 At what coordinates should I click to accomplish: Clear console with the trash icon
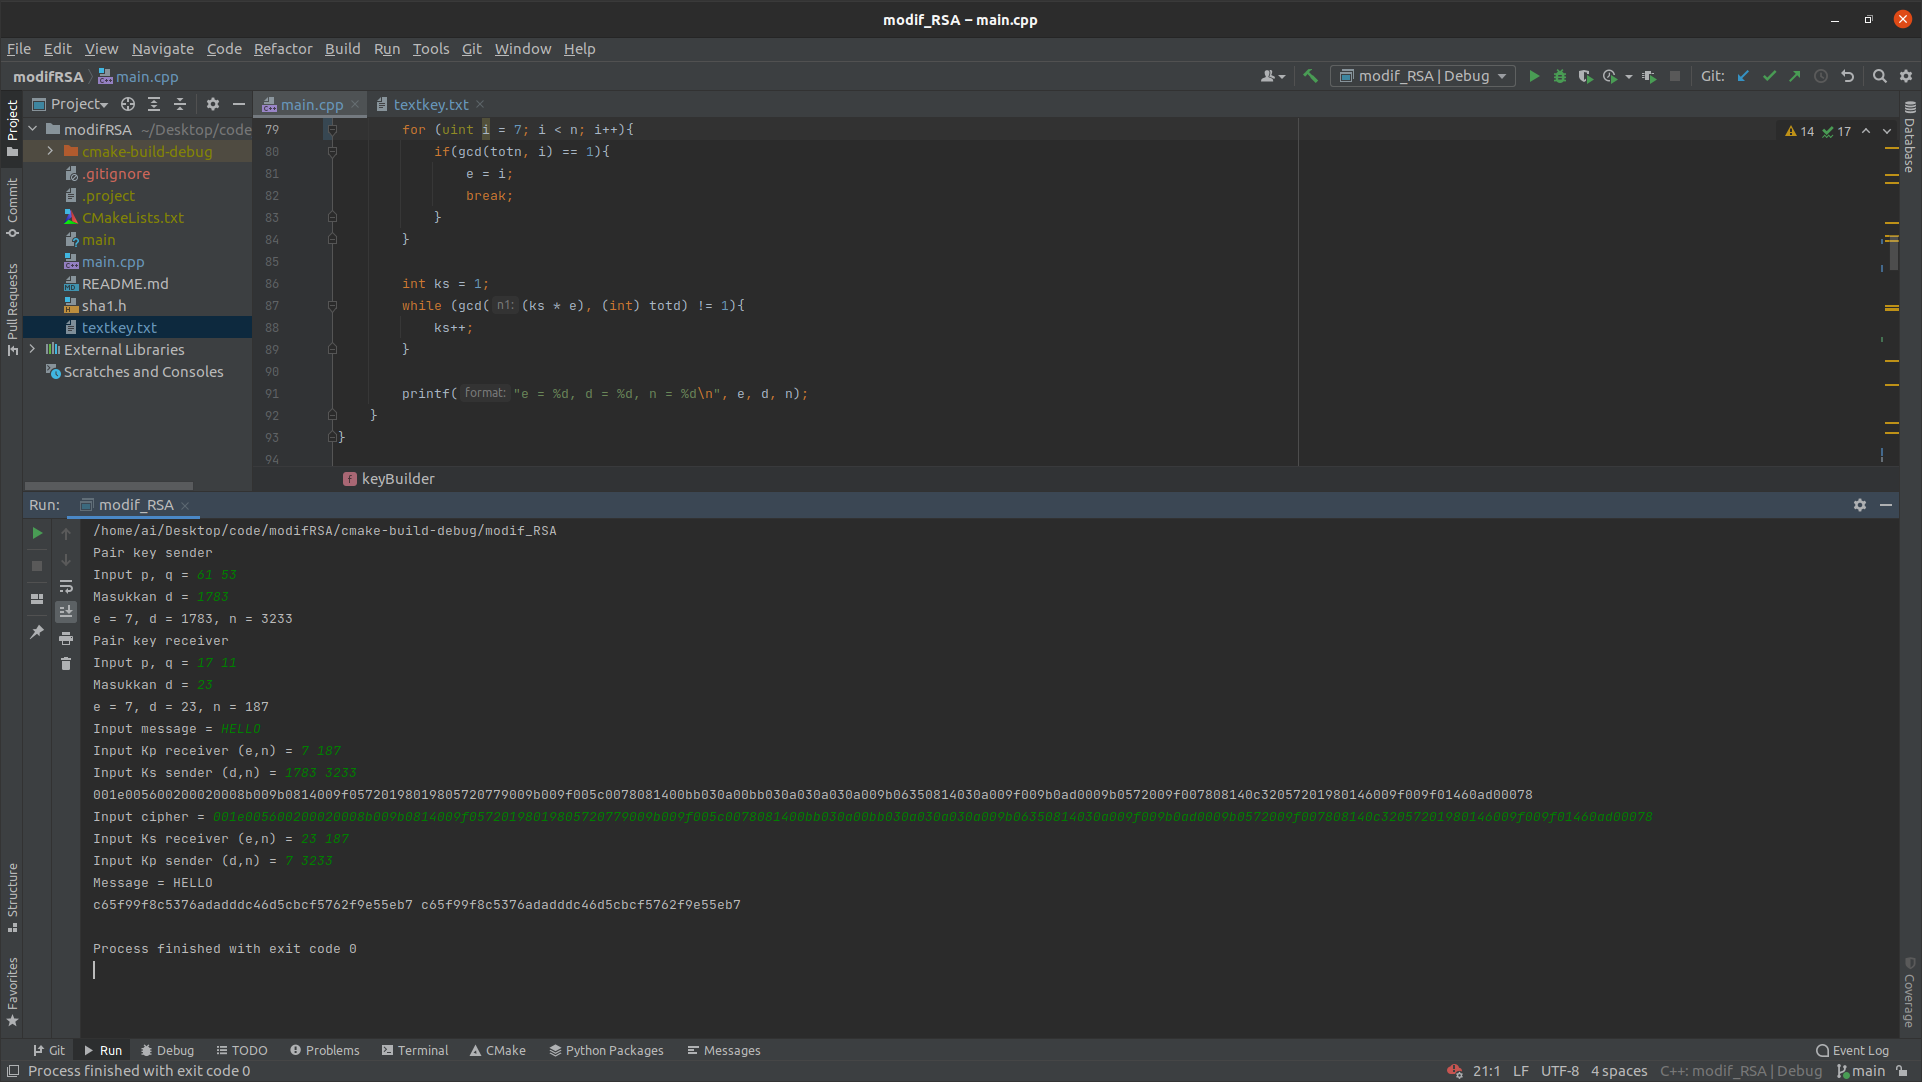tap(66, 663)
